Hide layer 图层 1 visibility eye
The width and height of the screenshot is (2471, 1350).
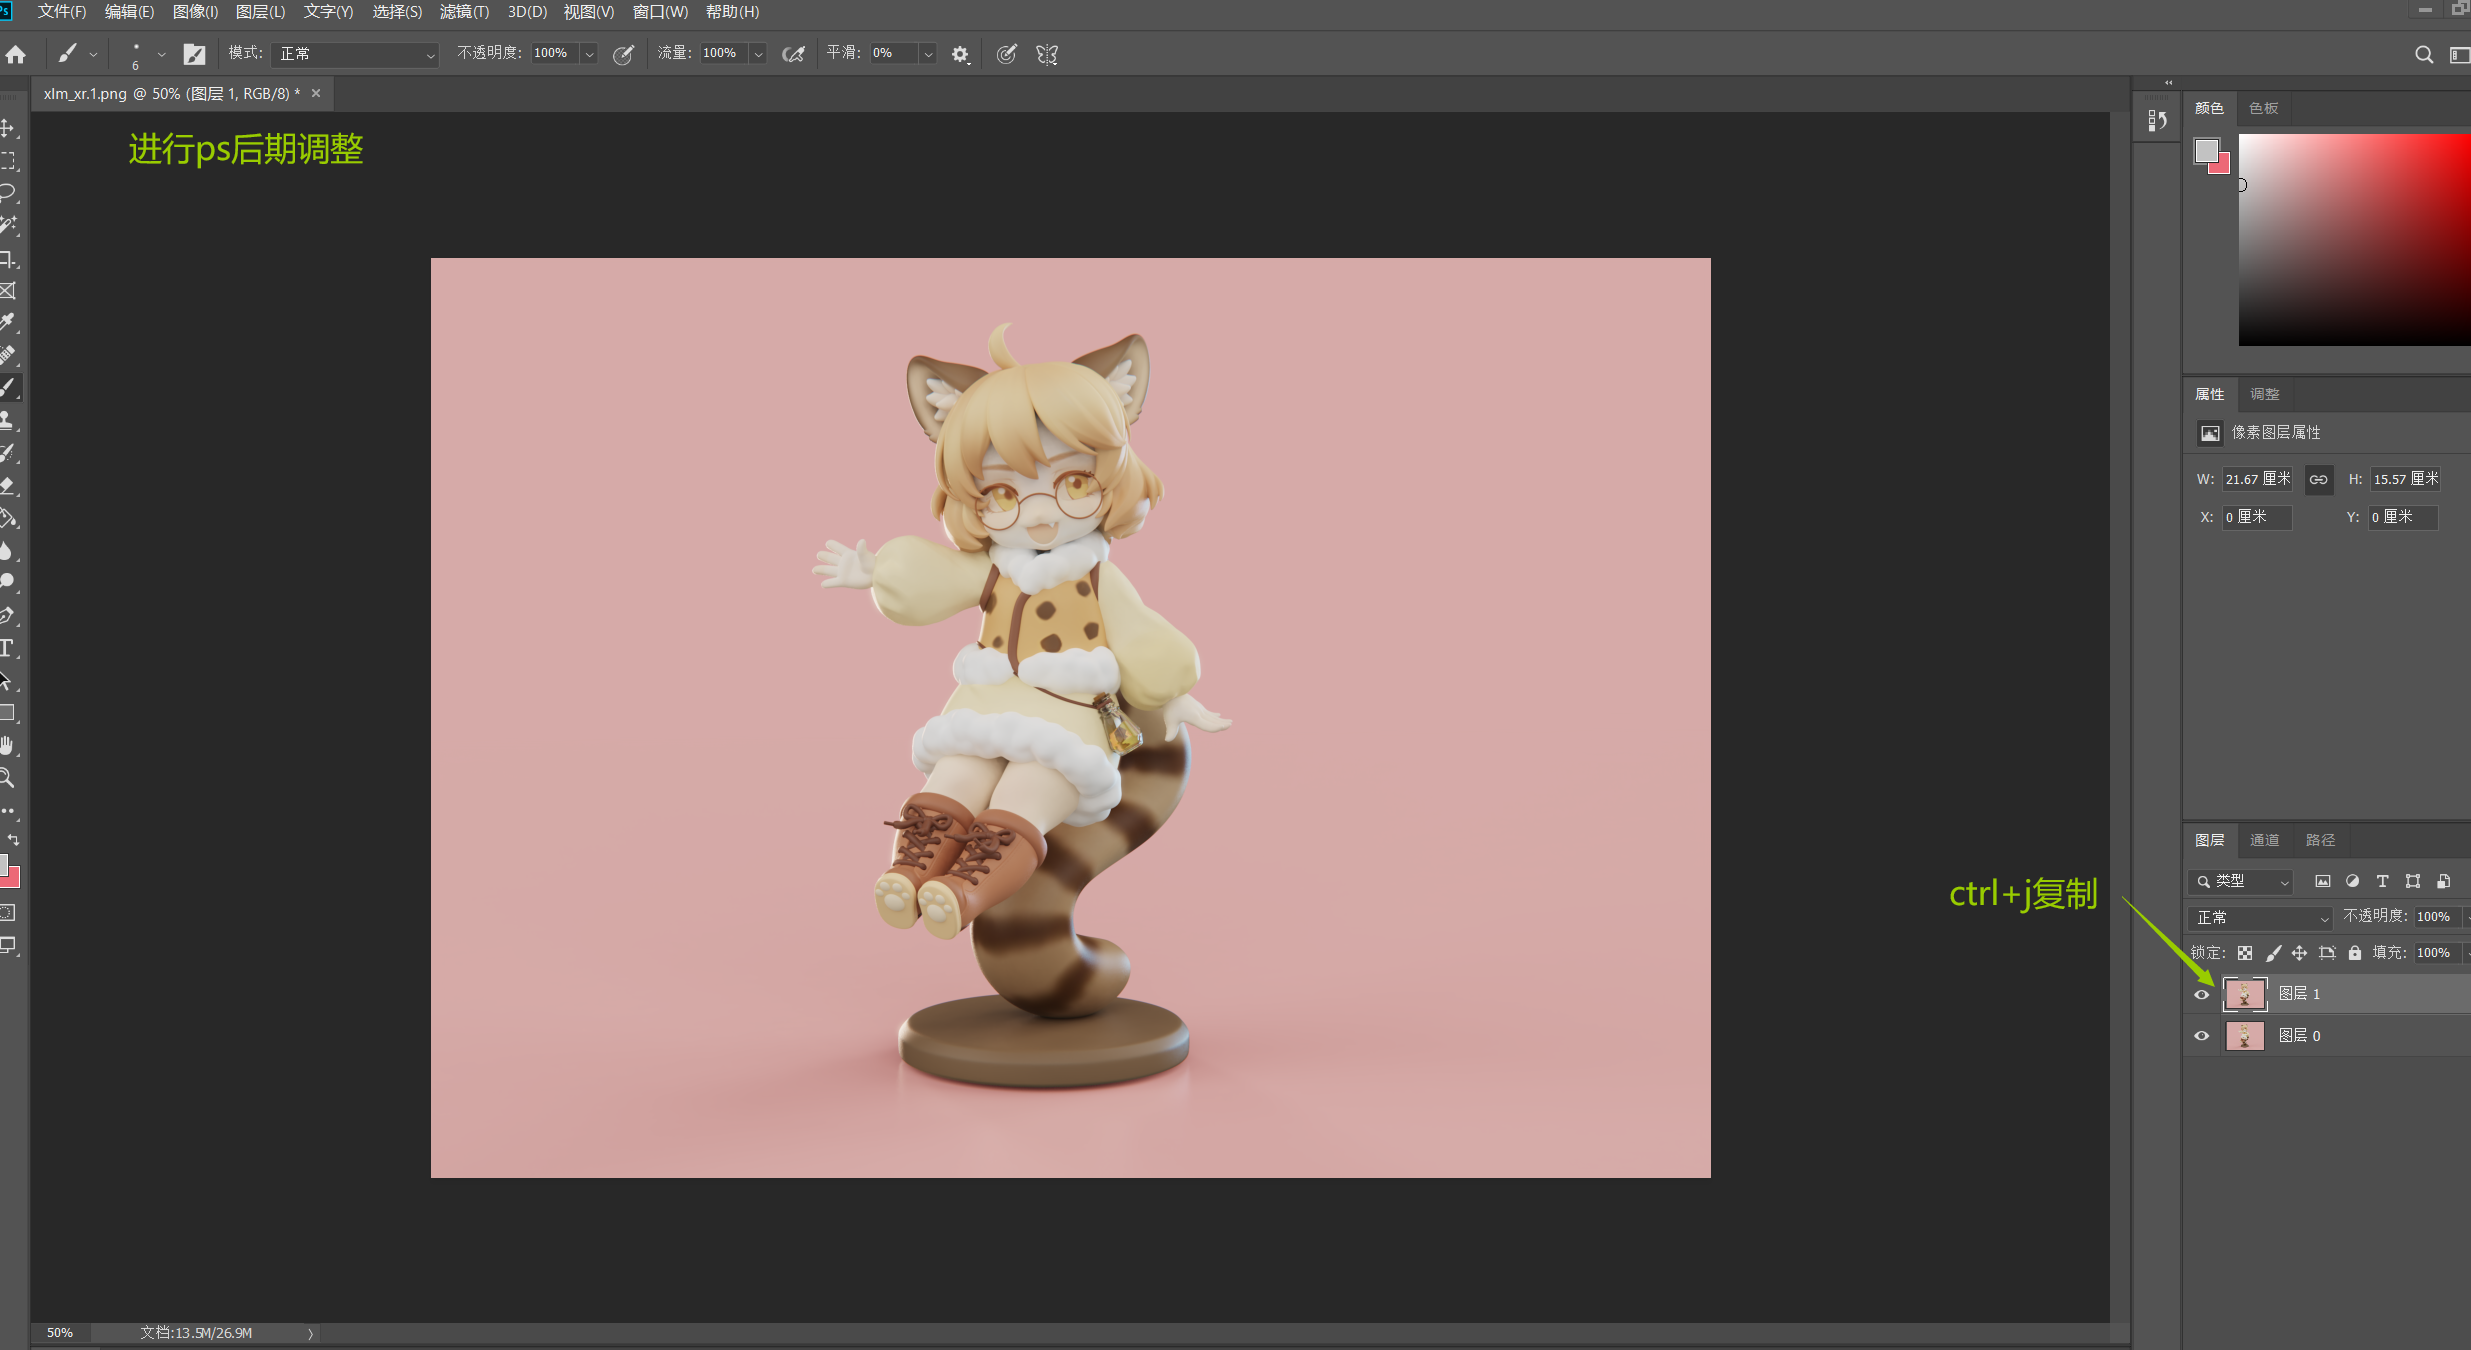(2201, 994)
